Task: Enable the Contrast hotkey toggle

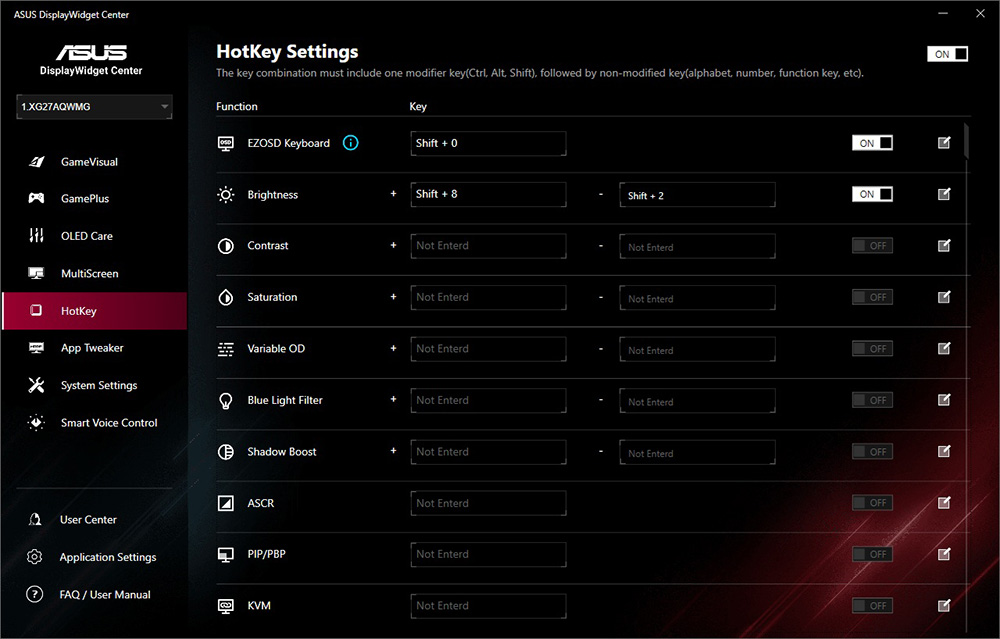Action: click(x=872, y=246)
